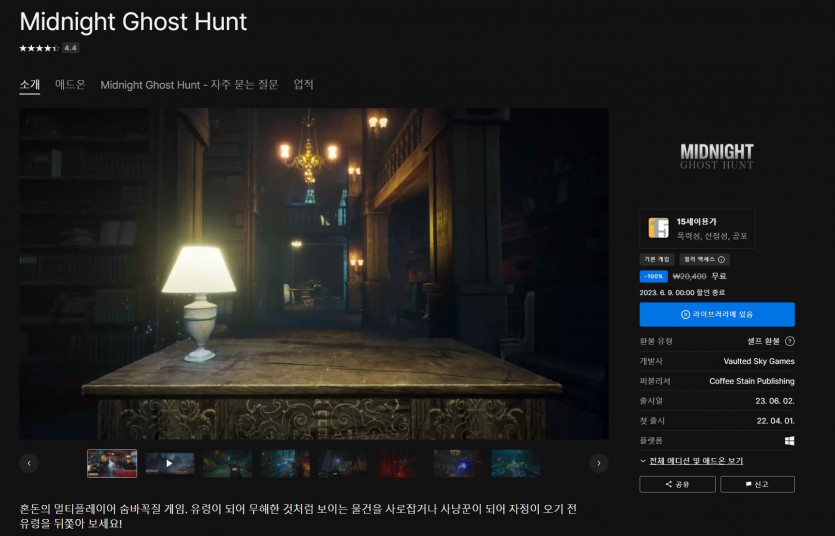The width and height of the screenshot is (835, 536).
Task: Click the 2023. 6. 9. 00:00 할인 종료 text
Action: tap(682, 292)
